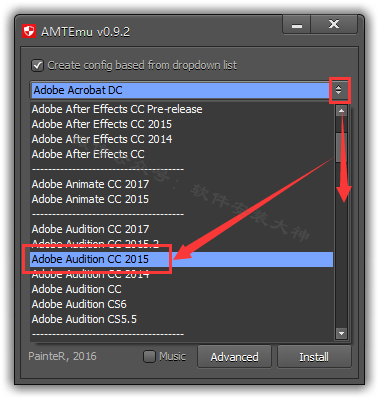This screenshot has height=399, width=379.
Task: Click the dropdown list scrollbar thumb
Action: pos(341,147)
